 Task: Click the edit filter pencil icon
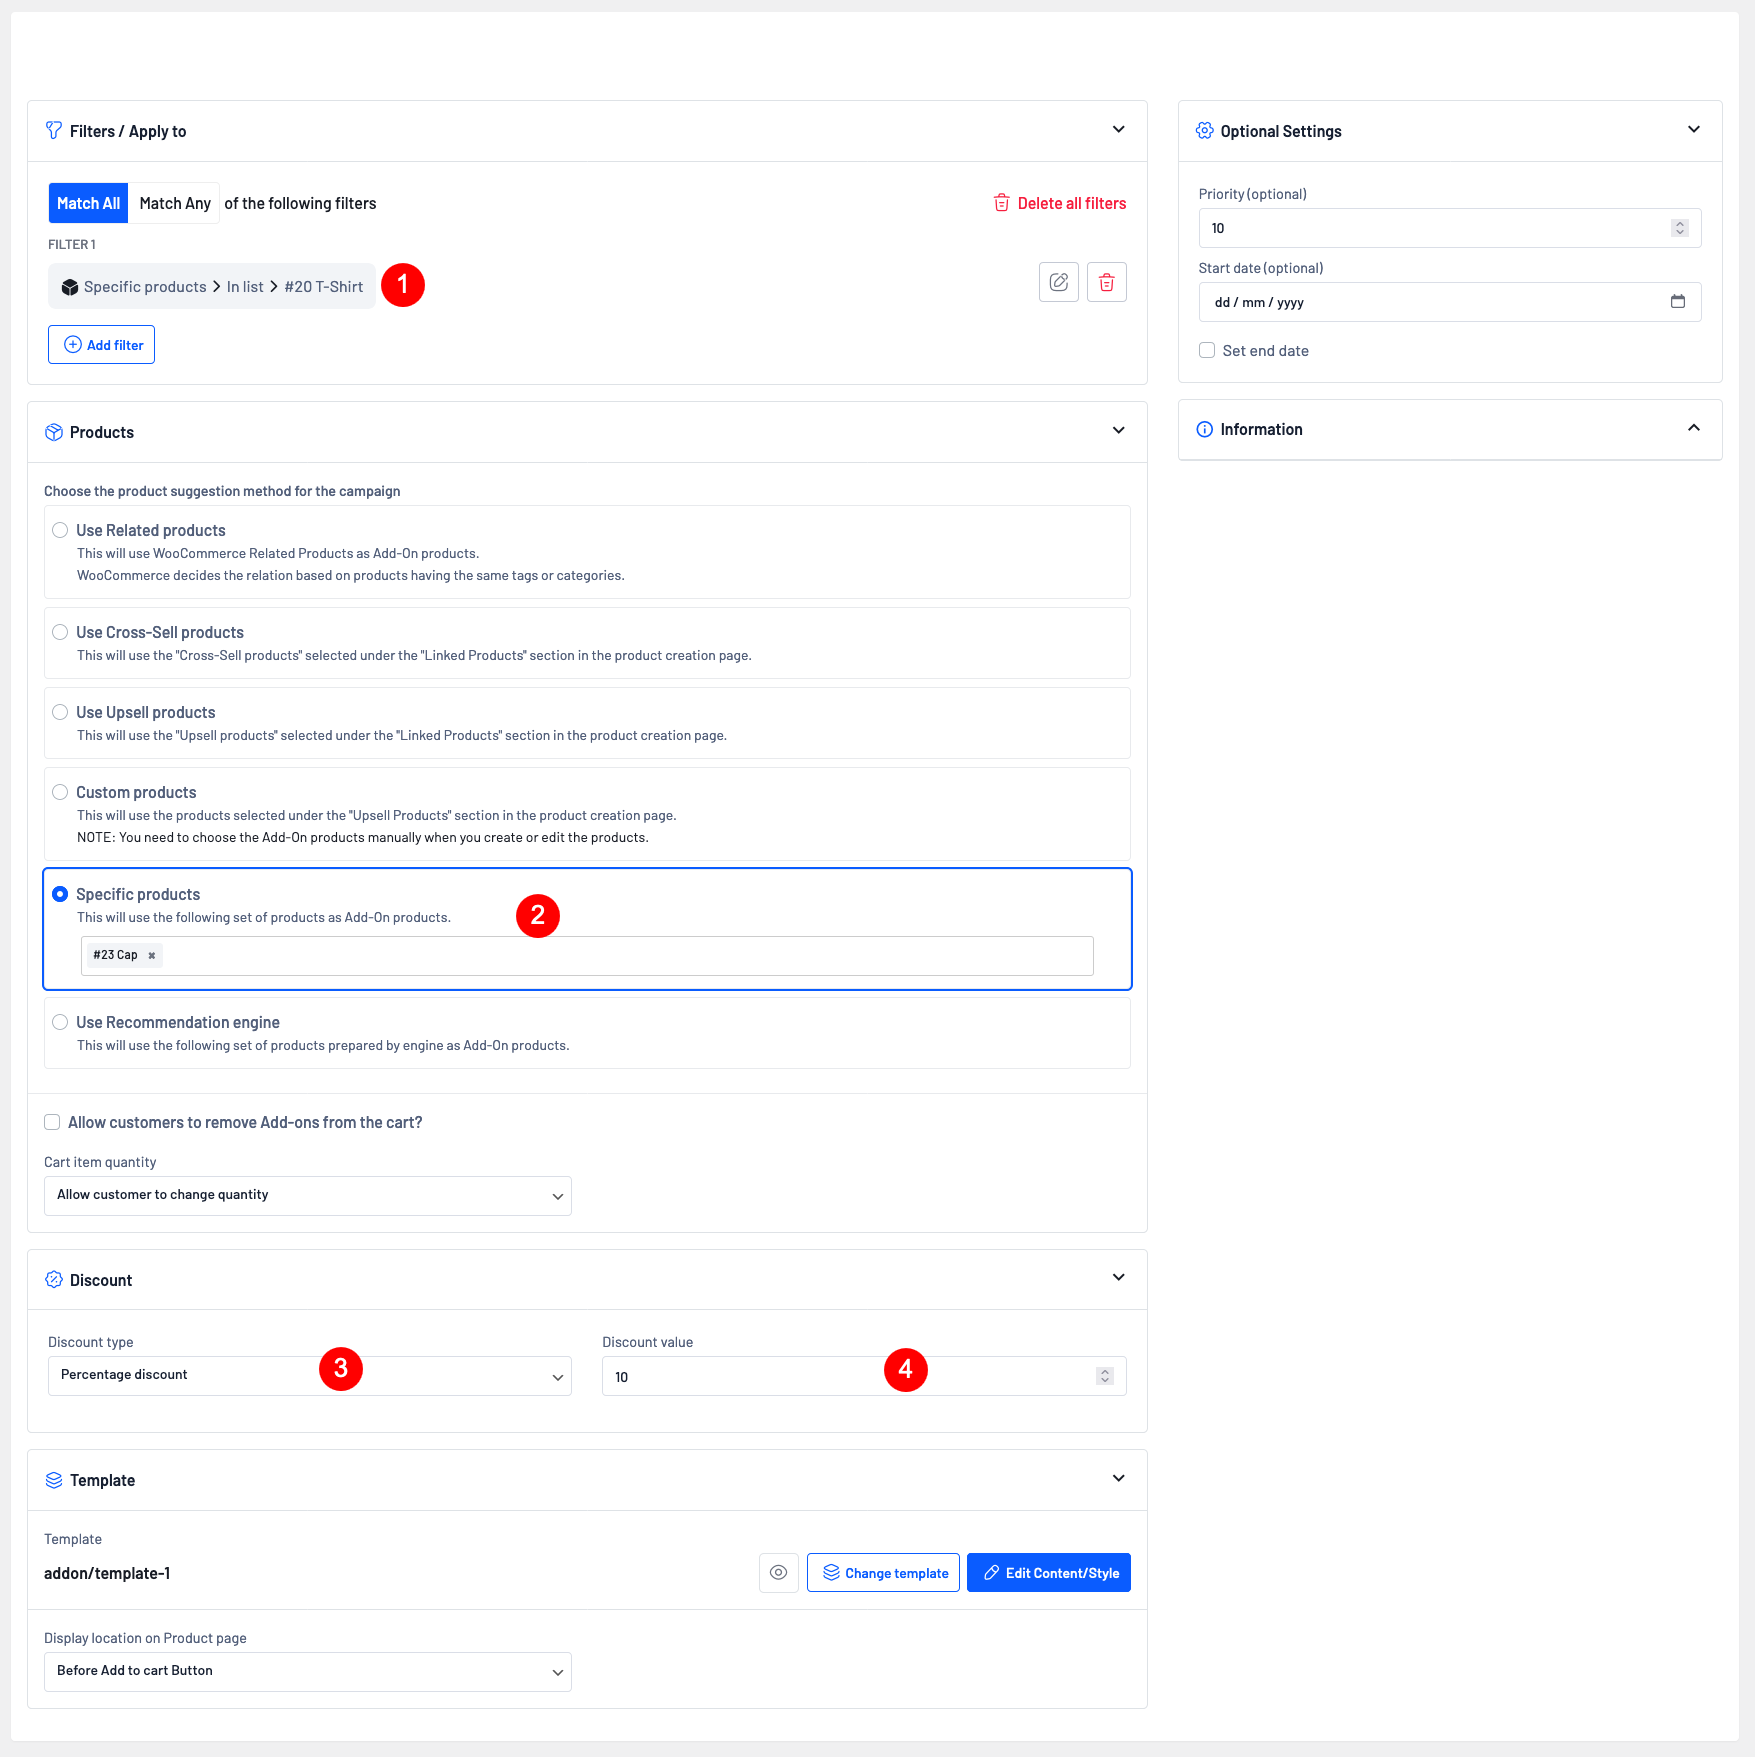click(1058, 283)
